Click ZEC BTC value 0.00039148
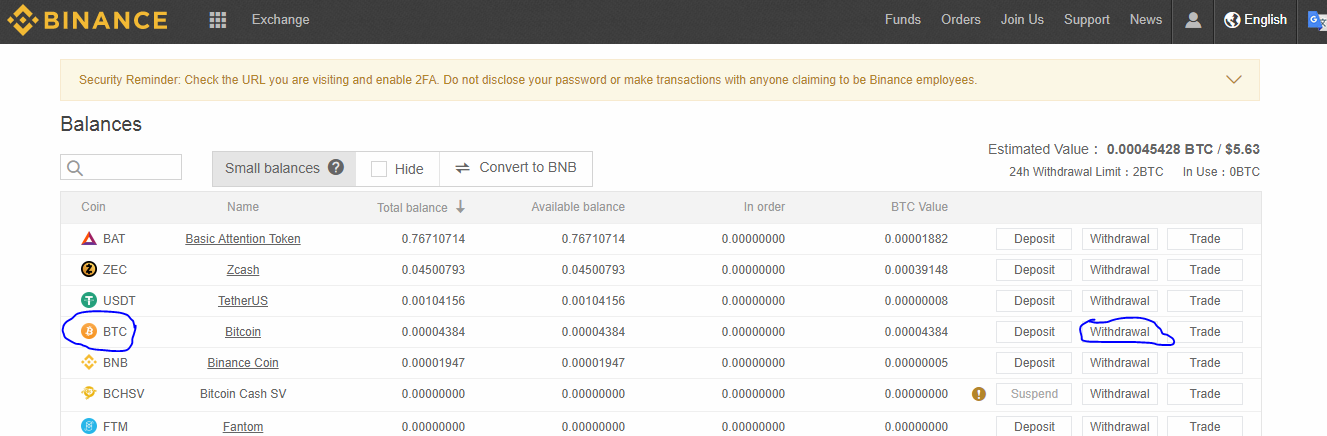The image size is (1327, 436). [916, 270]
